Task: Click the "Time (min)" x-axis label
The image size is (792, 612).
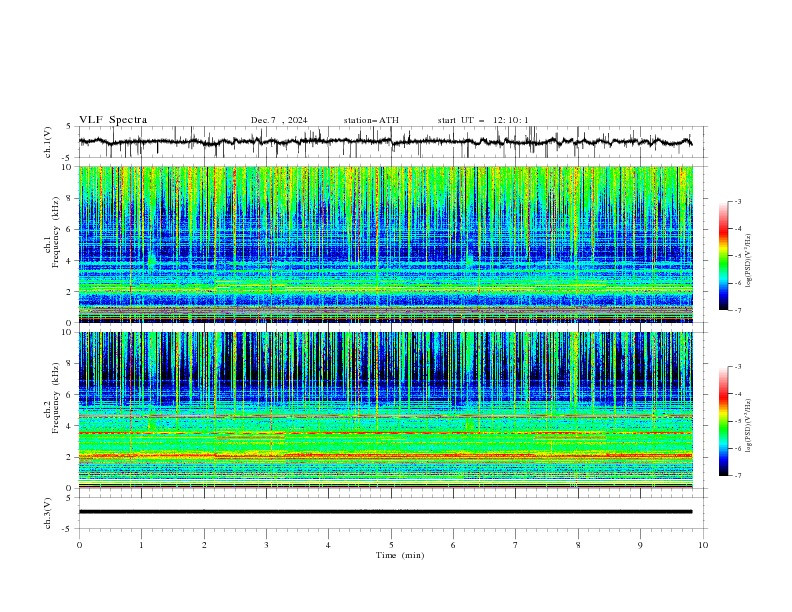Action: pyautogui.click(x=400, y=555)
